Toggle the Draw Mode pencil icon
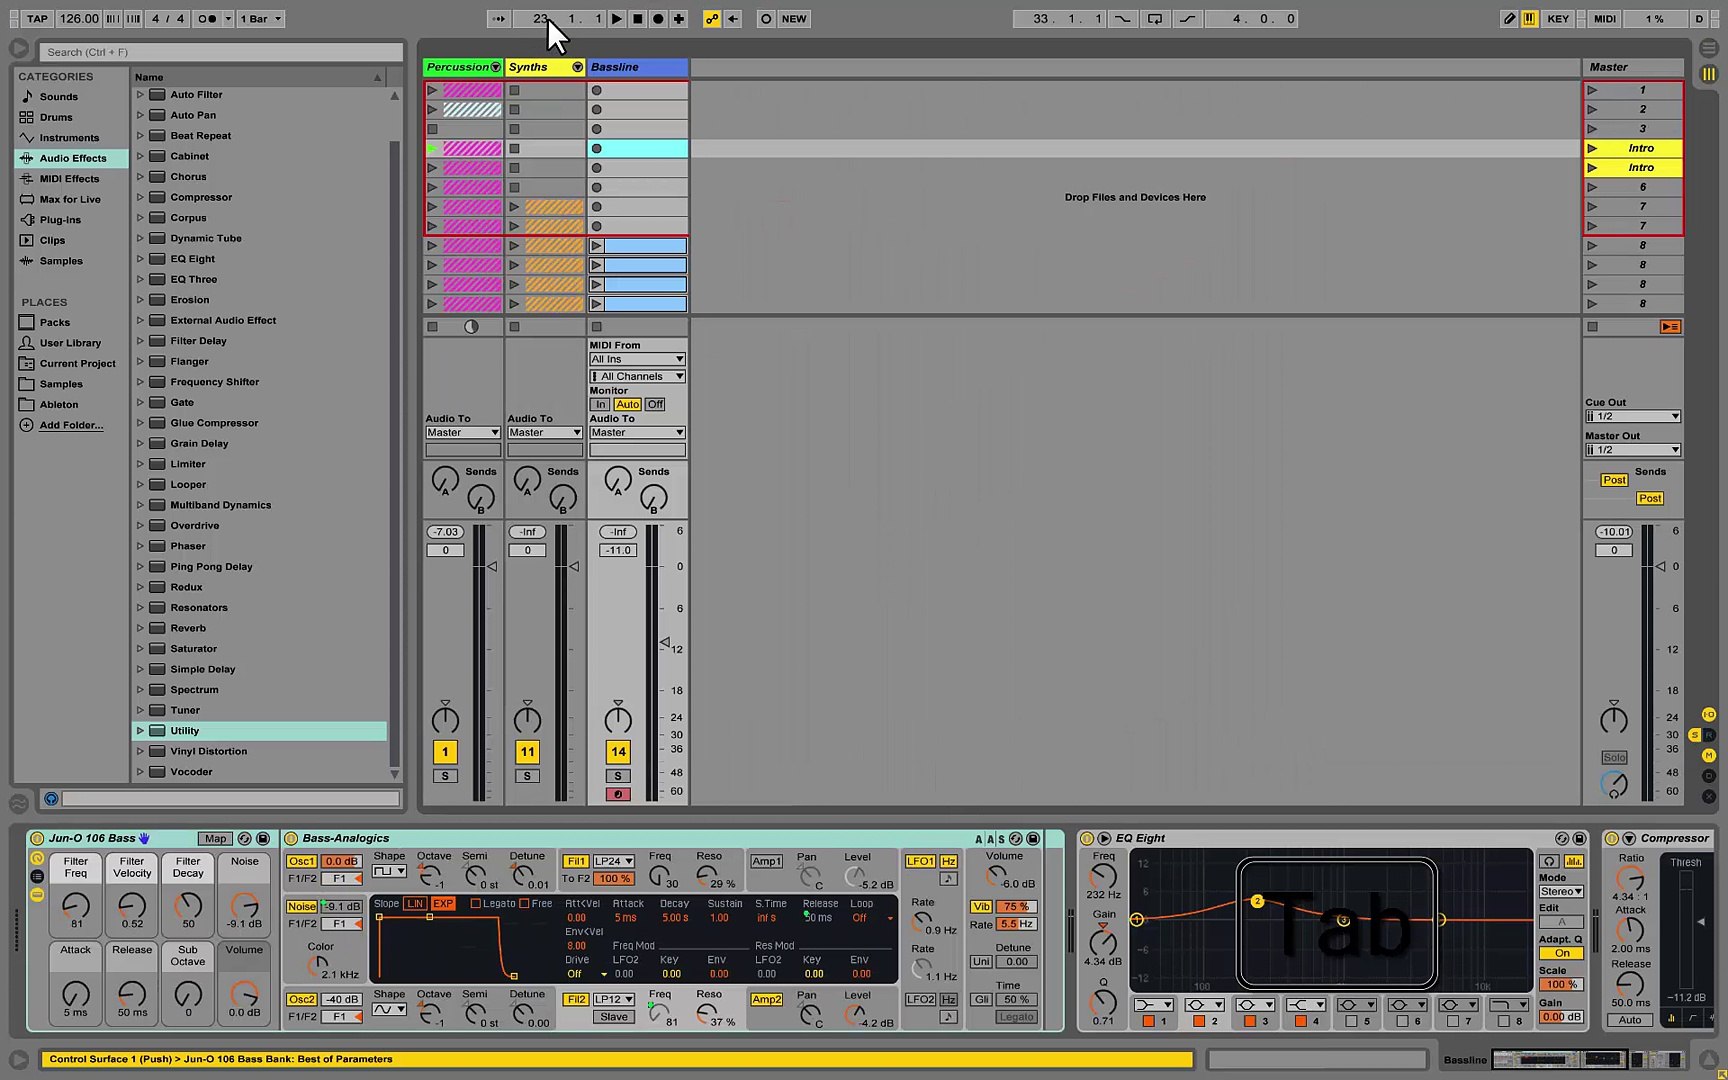Screen dimensions: 1728x1080 click(x=1509, y=19)
